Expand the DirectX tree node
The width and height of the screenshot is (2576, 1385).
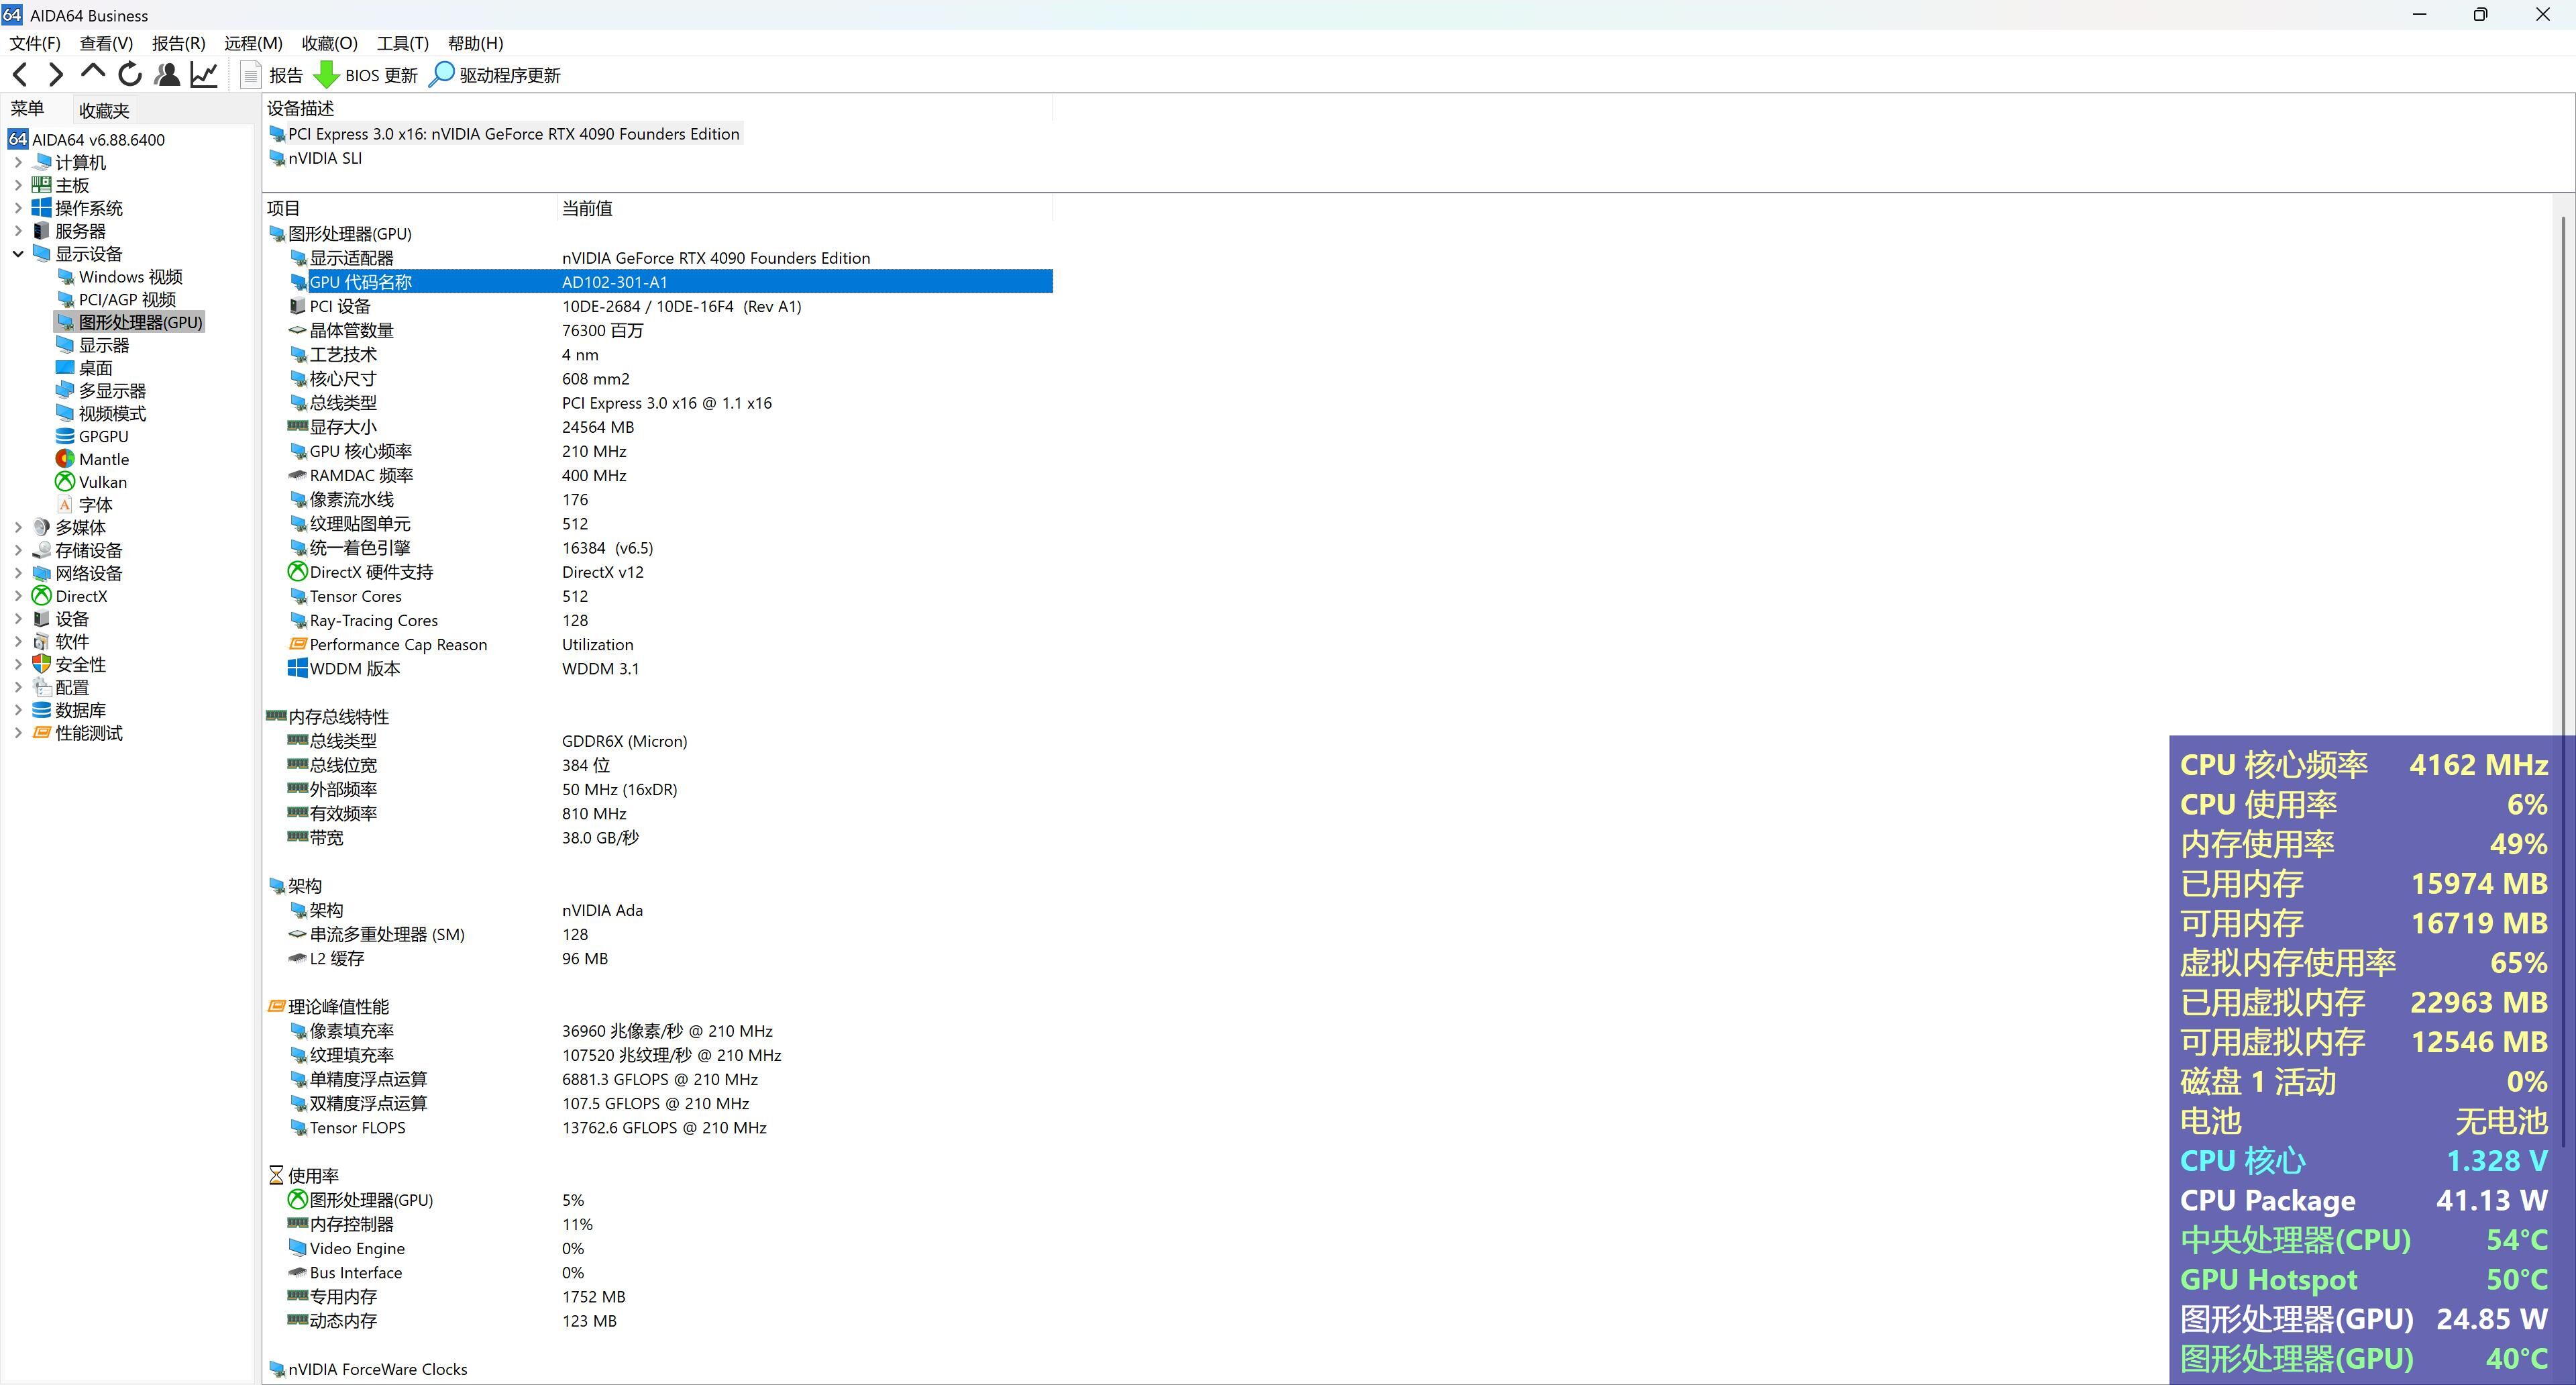coord(18,596)
